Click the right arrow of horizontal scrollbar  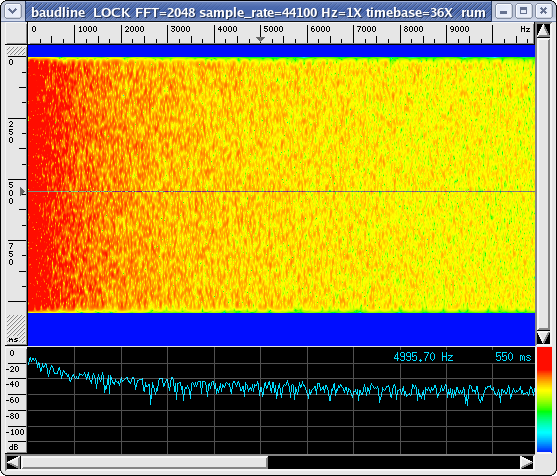[527, 463]
